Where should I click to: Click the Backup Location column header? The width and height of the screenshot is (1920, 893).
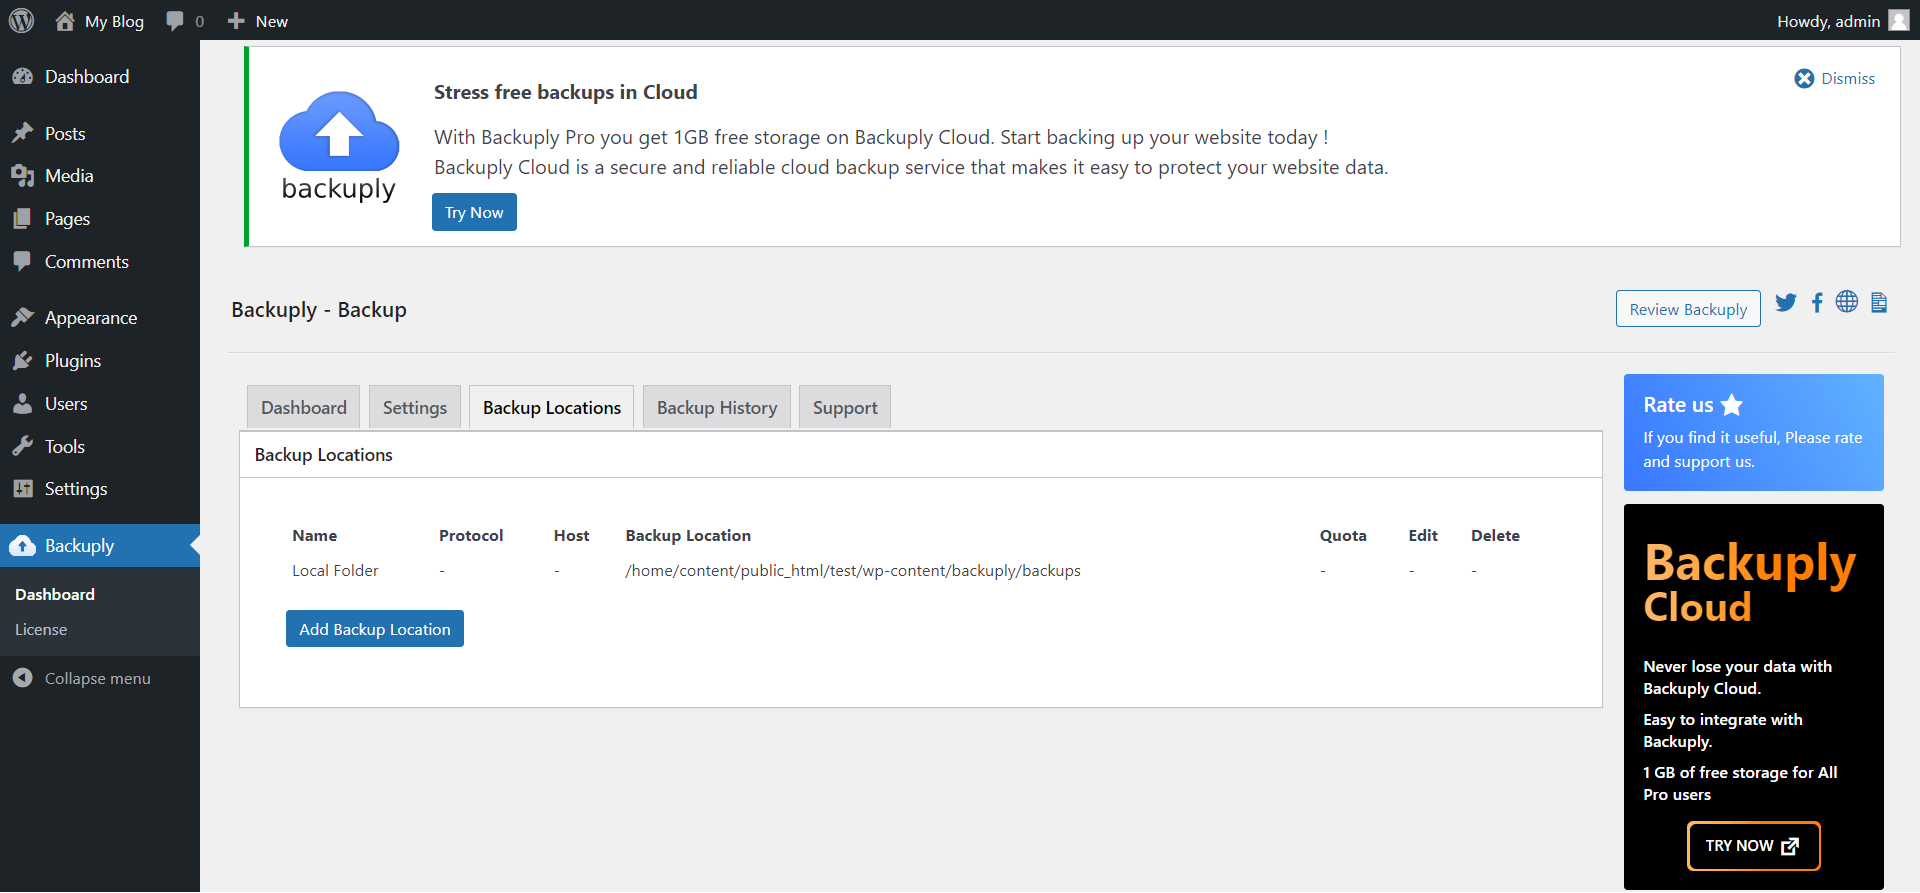688,536
